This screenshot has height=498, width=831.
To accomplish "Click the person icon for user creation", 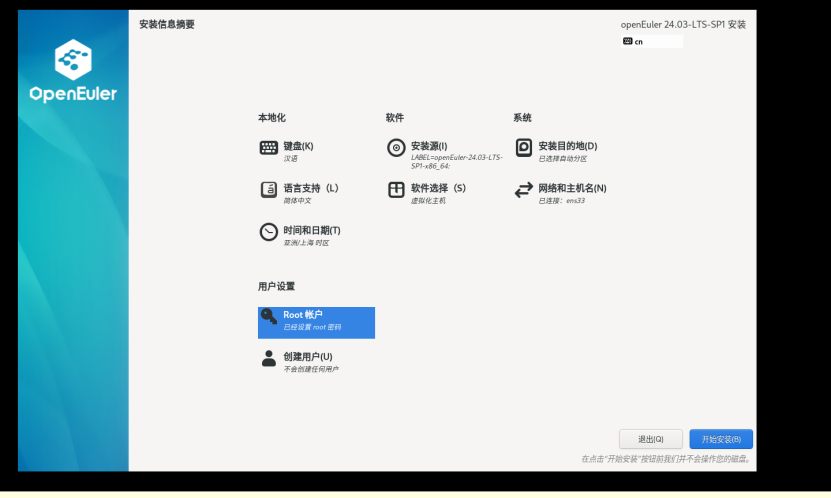I will (x=269, y=359).
